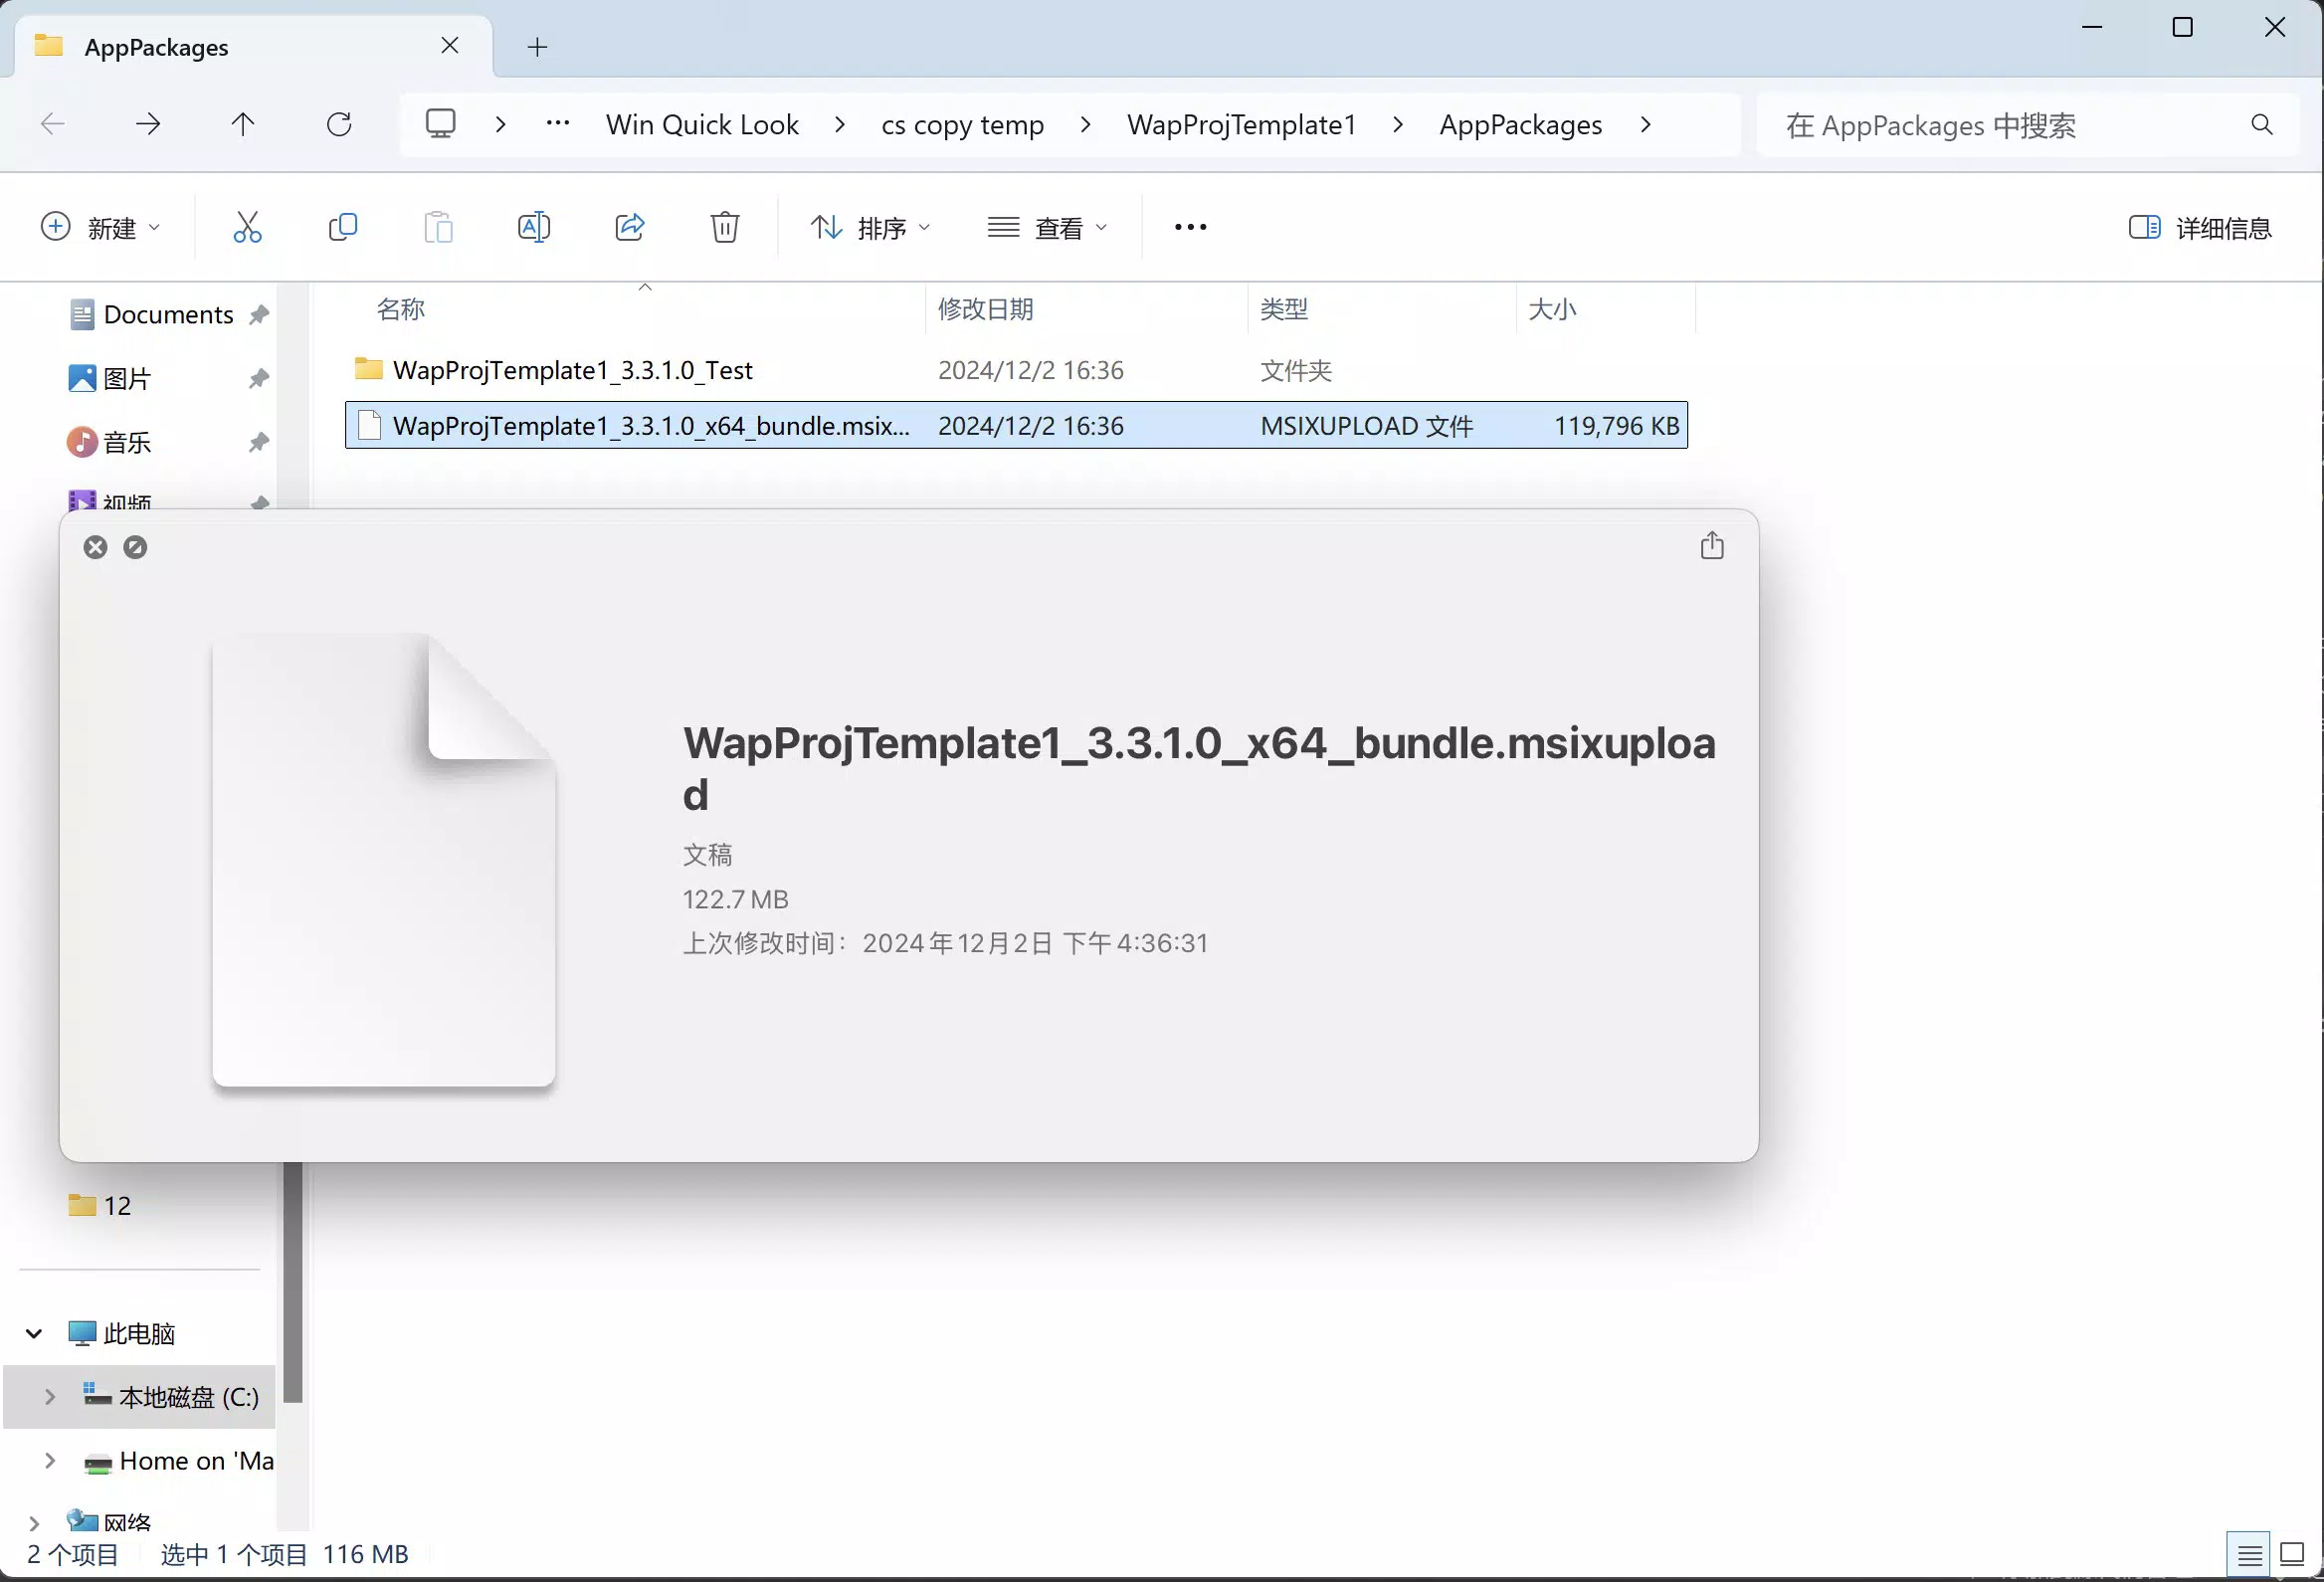Viewport: 2324px width, 1582px height.
Task: Click WapProjTemplate1 breadcrumb
Action: (1242, 124)
